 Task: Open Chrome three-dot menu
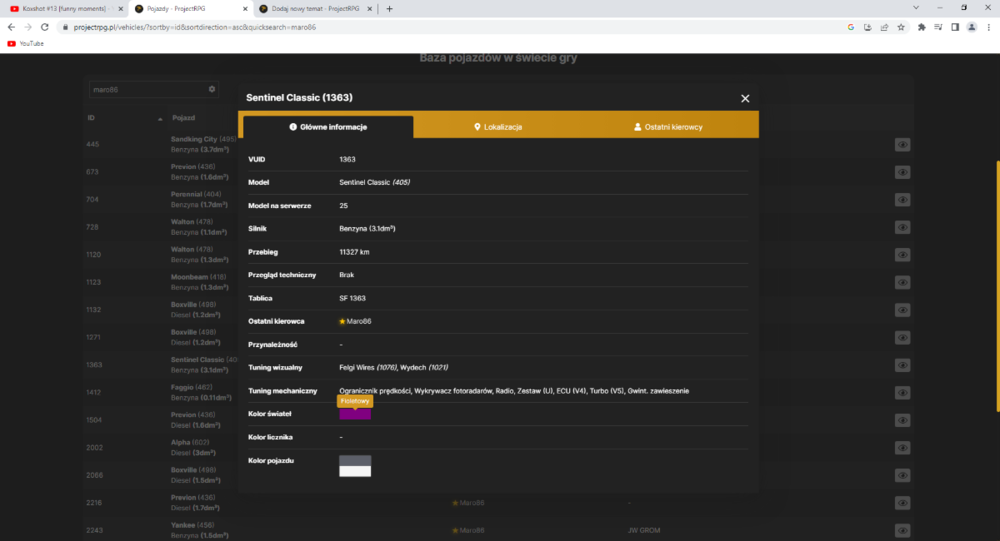(989, 27)
